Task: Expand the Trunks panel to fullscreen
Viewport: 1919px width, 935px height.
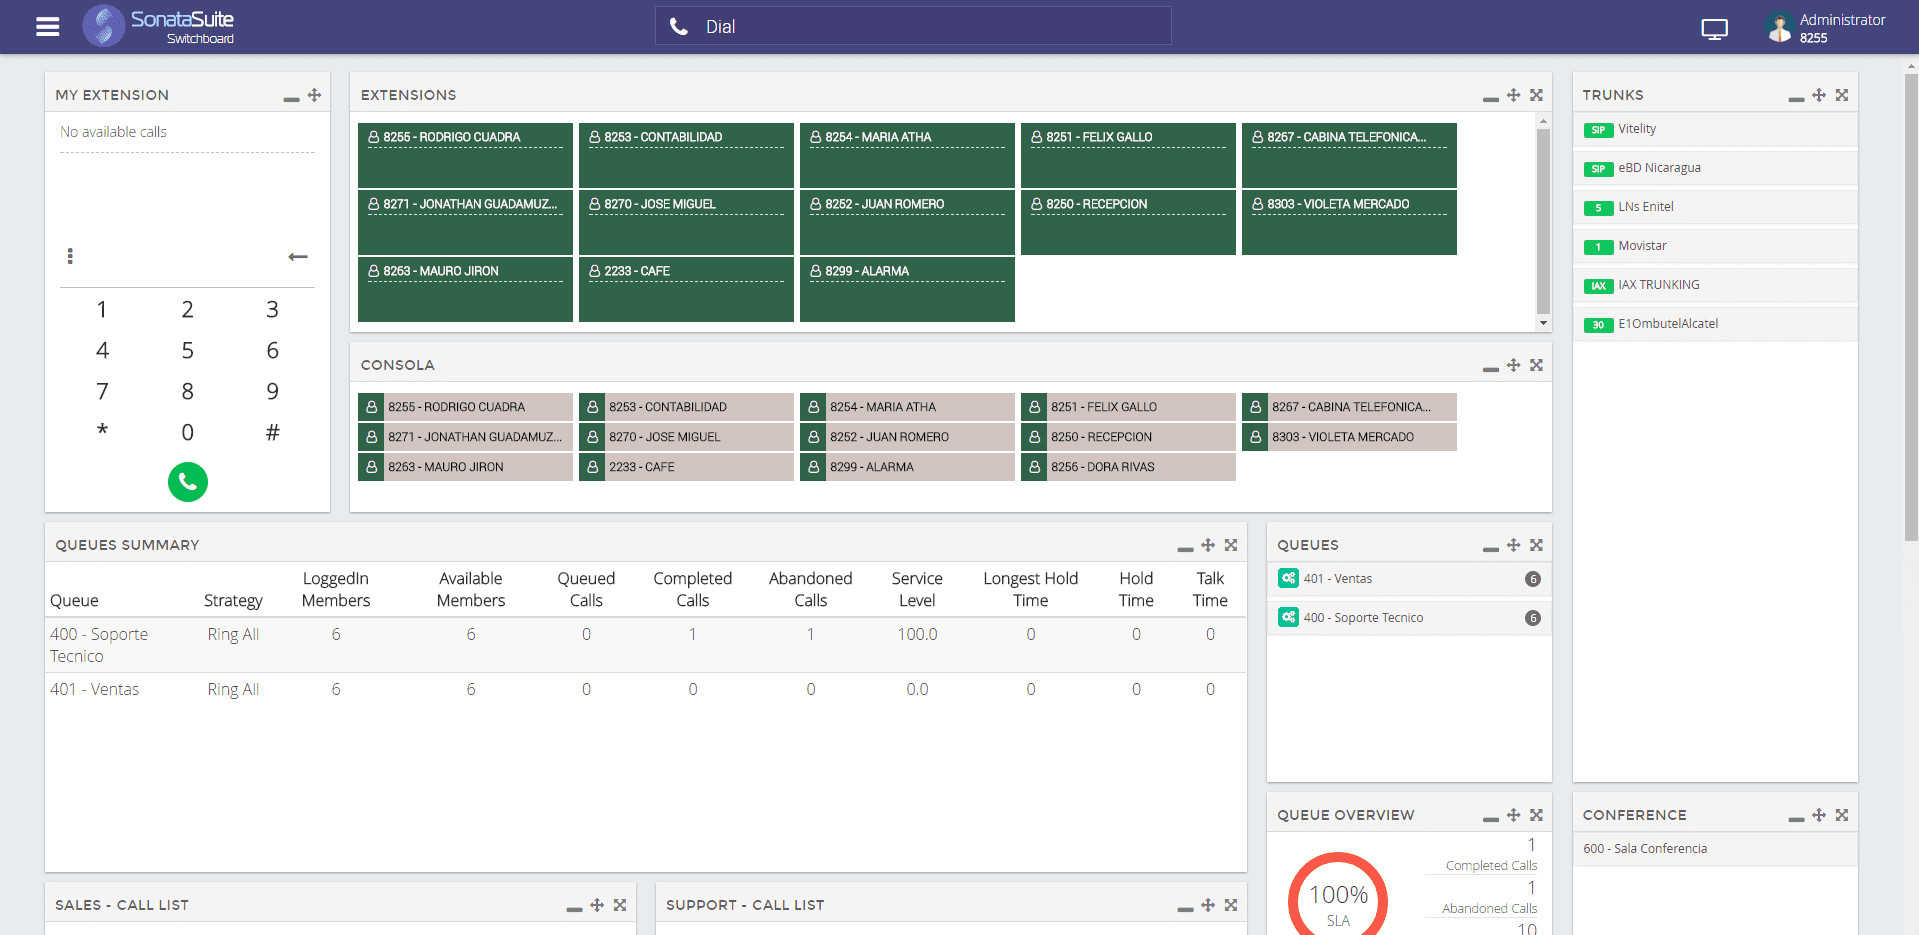Action: 1842,95
